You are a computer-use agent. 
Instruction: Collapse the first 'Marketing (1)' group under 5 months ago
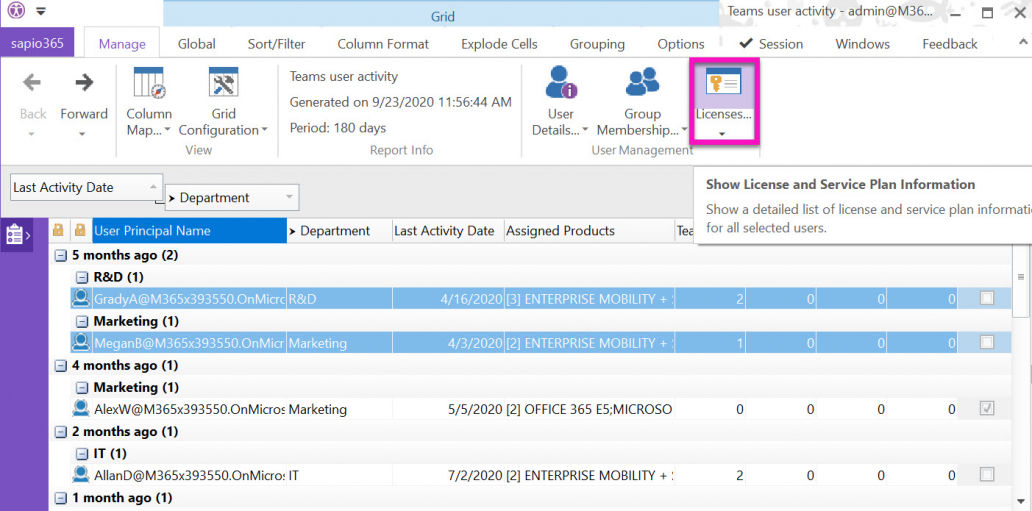click(82, 321)
